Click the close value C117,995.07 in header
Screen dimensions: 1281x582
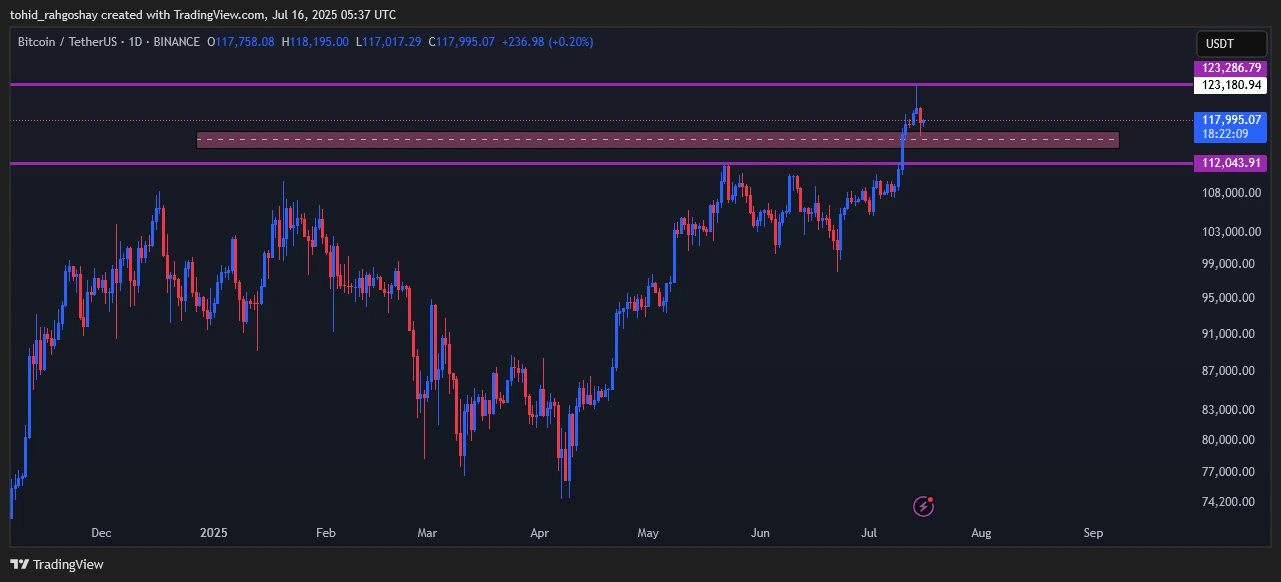pos(462,42)
